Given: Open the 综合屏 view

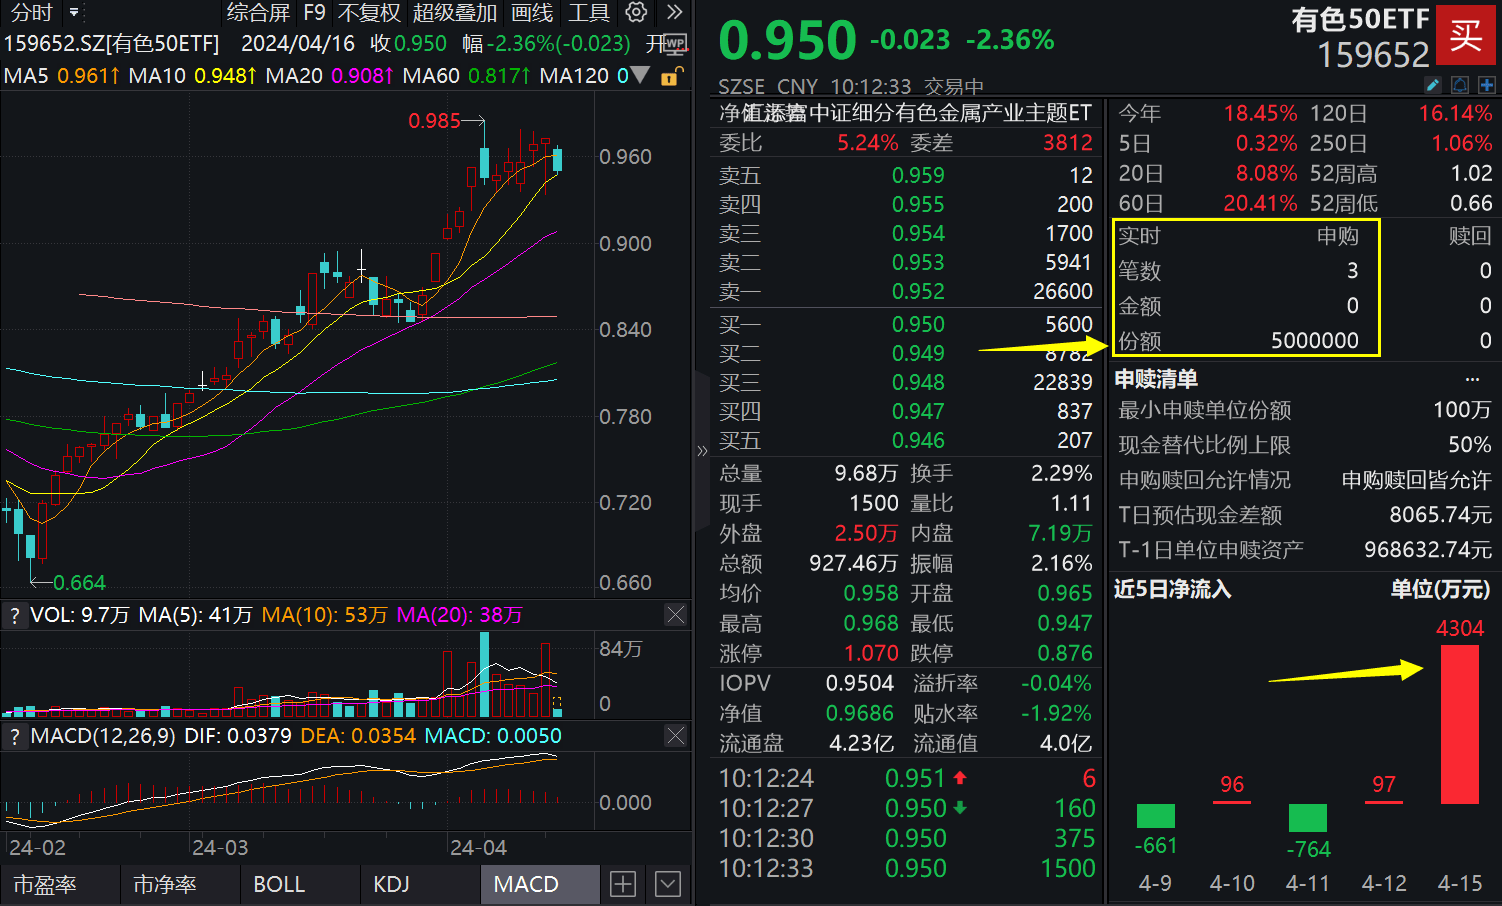Looking at the screenshot, I should pos(258,13).
